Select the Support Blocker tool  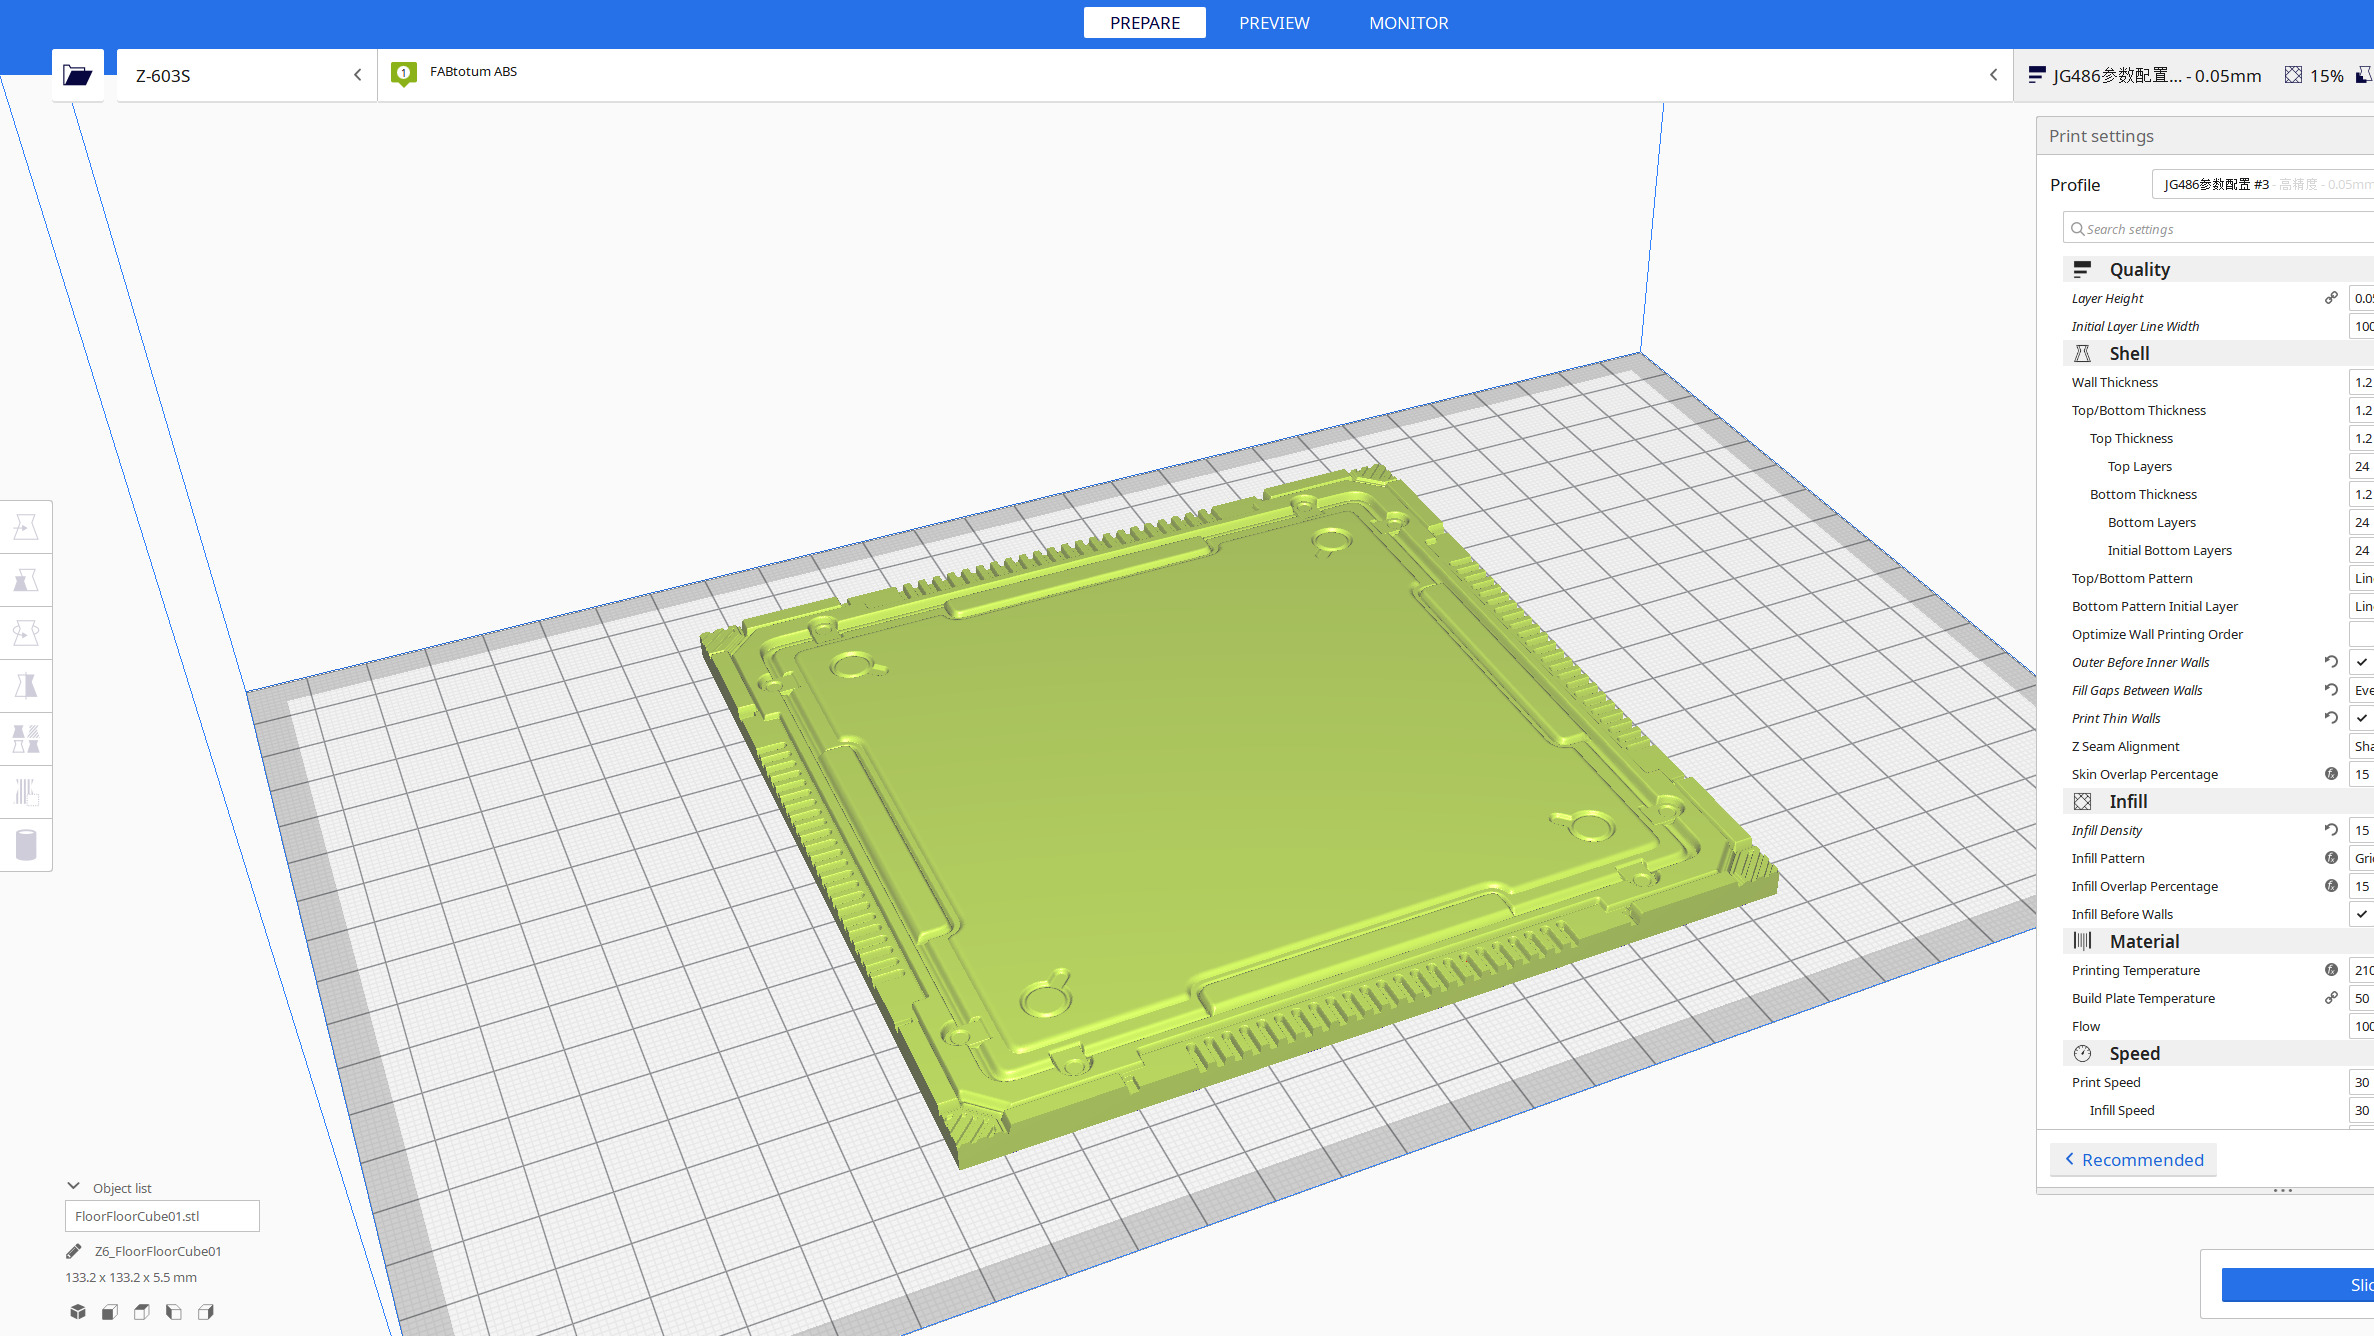coord(26,792)
